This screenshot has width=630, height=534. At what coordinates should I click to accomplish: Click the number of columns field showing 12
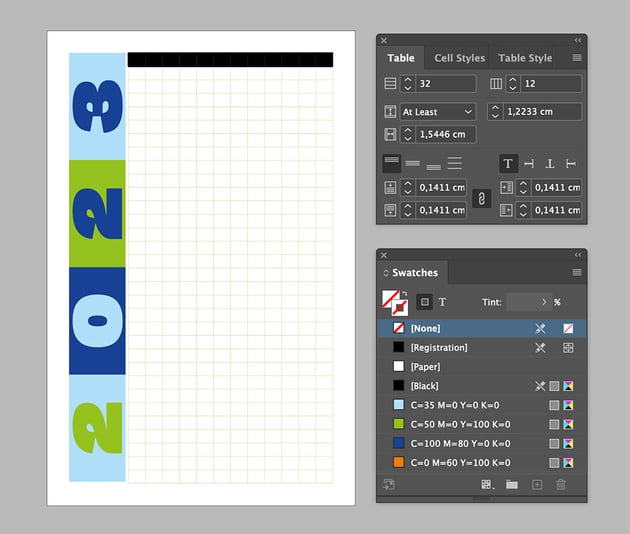pos(551,84)
